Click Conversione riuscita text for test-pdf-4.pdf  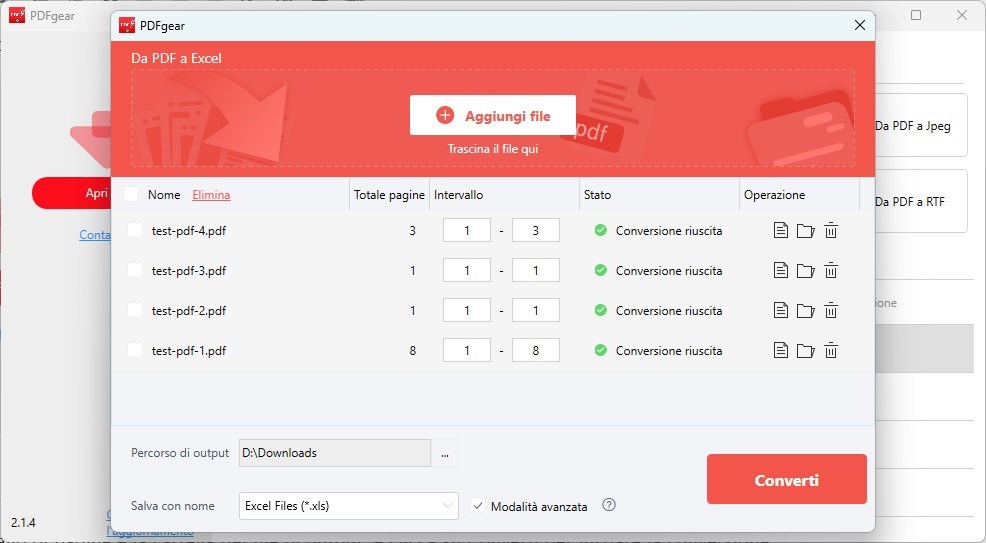click(x=668, y=231)
